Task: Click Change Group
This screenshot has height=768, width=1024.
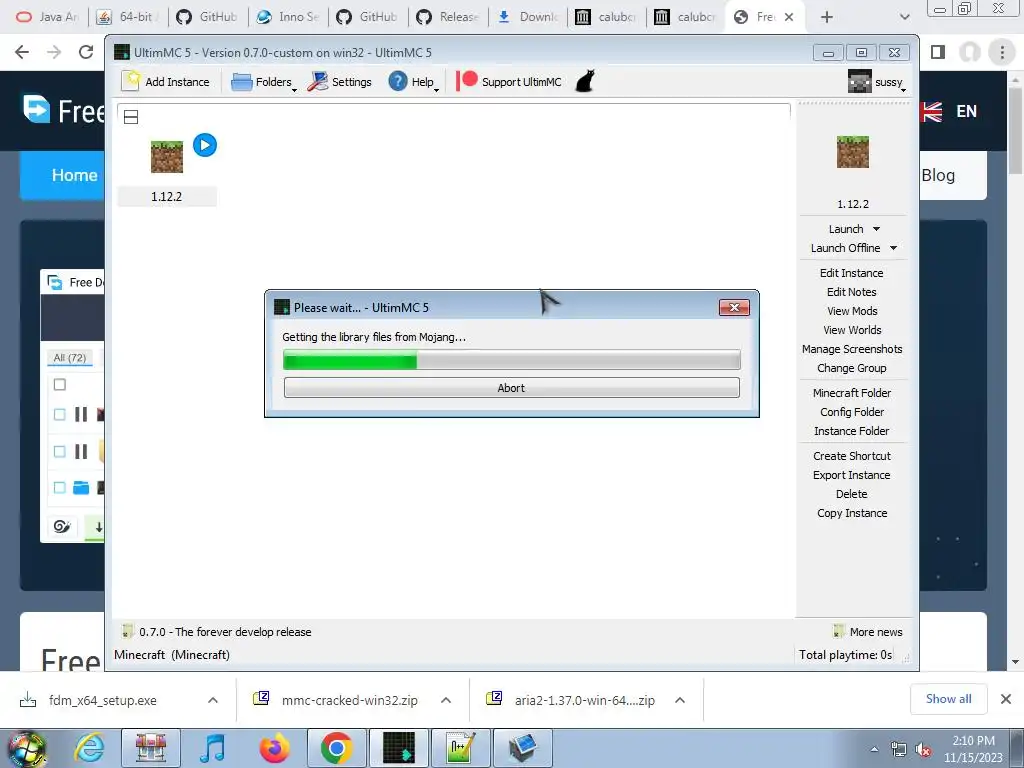Action: (852, 368)
